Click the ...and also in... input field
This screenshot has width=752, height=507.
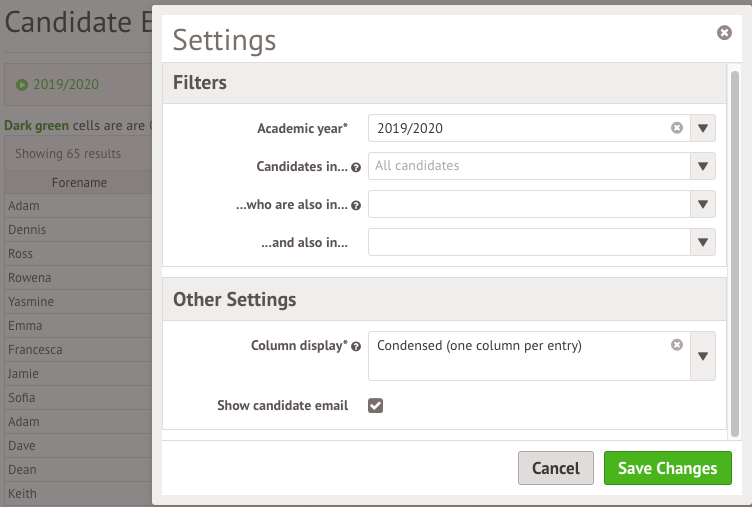pos(529,242)
